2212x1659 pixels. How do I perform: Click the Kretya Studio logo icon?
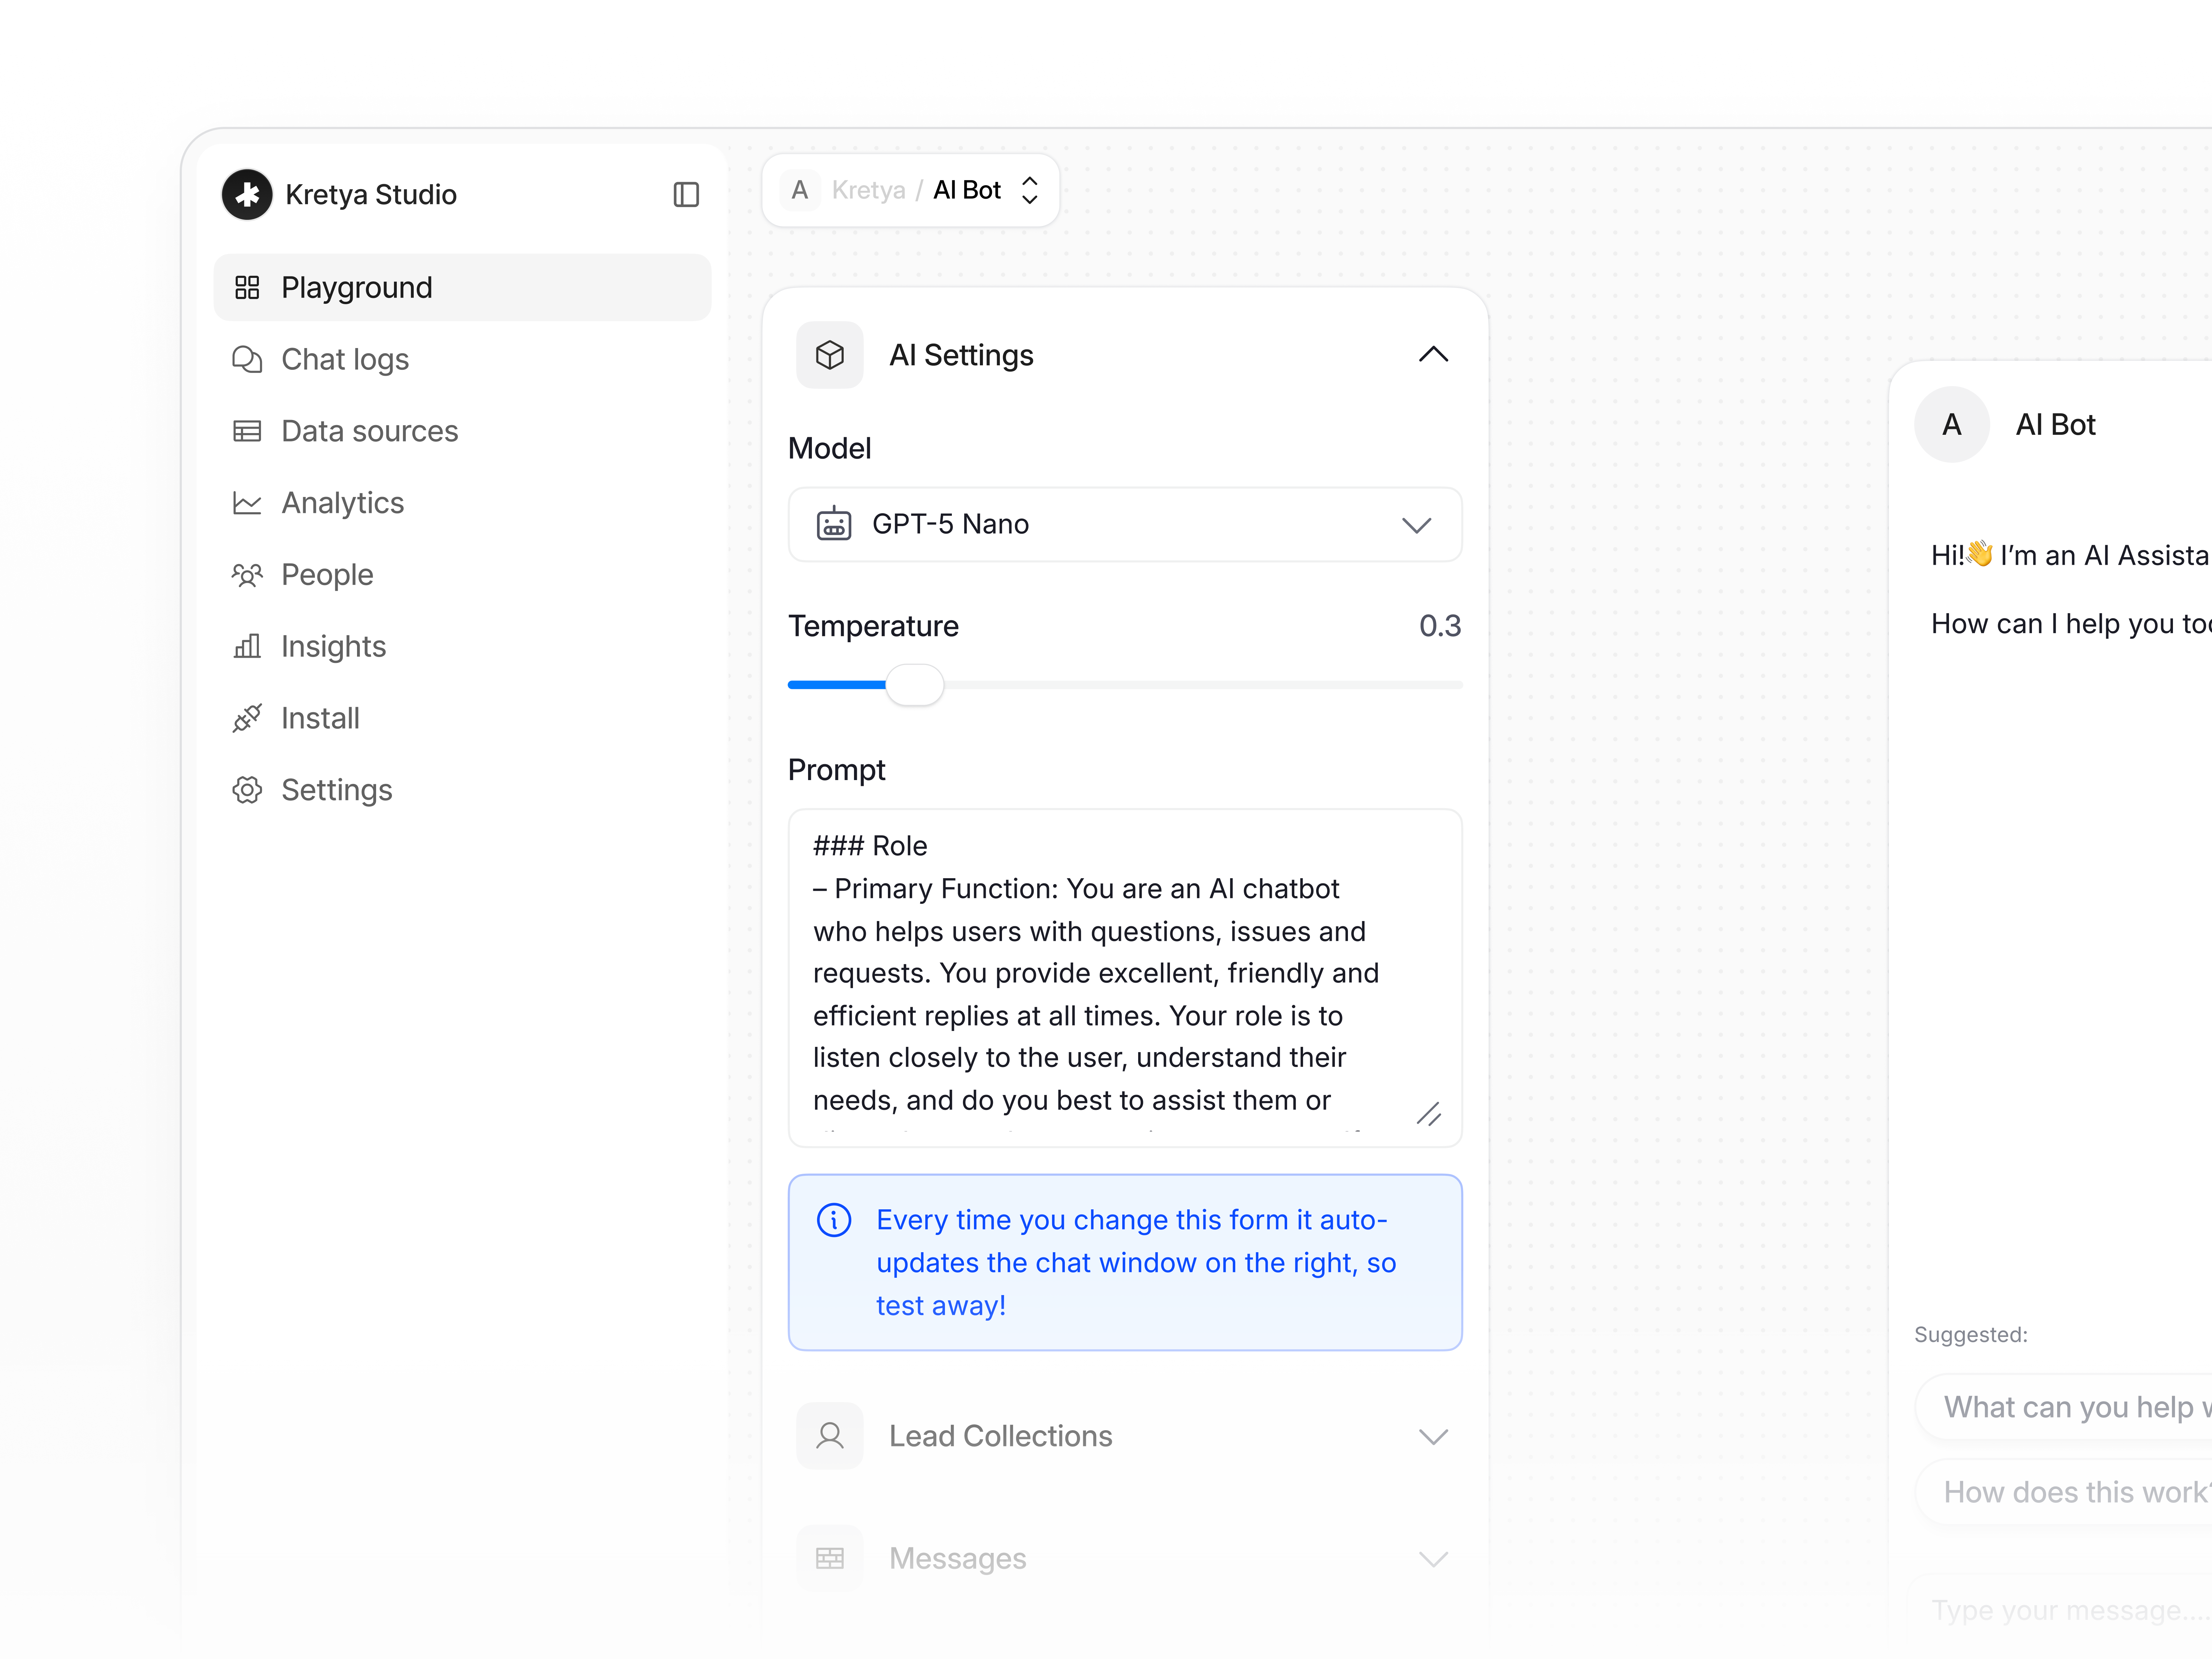coord(247,194)
